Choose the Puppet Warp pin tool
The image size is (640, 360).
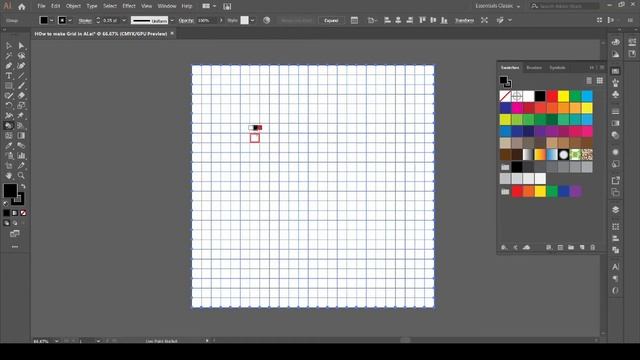point(21,116)
